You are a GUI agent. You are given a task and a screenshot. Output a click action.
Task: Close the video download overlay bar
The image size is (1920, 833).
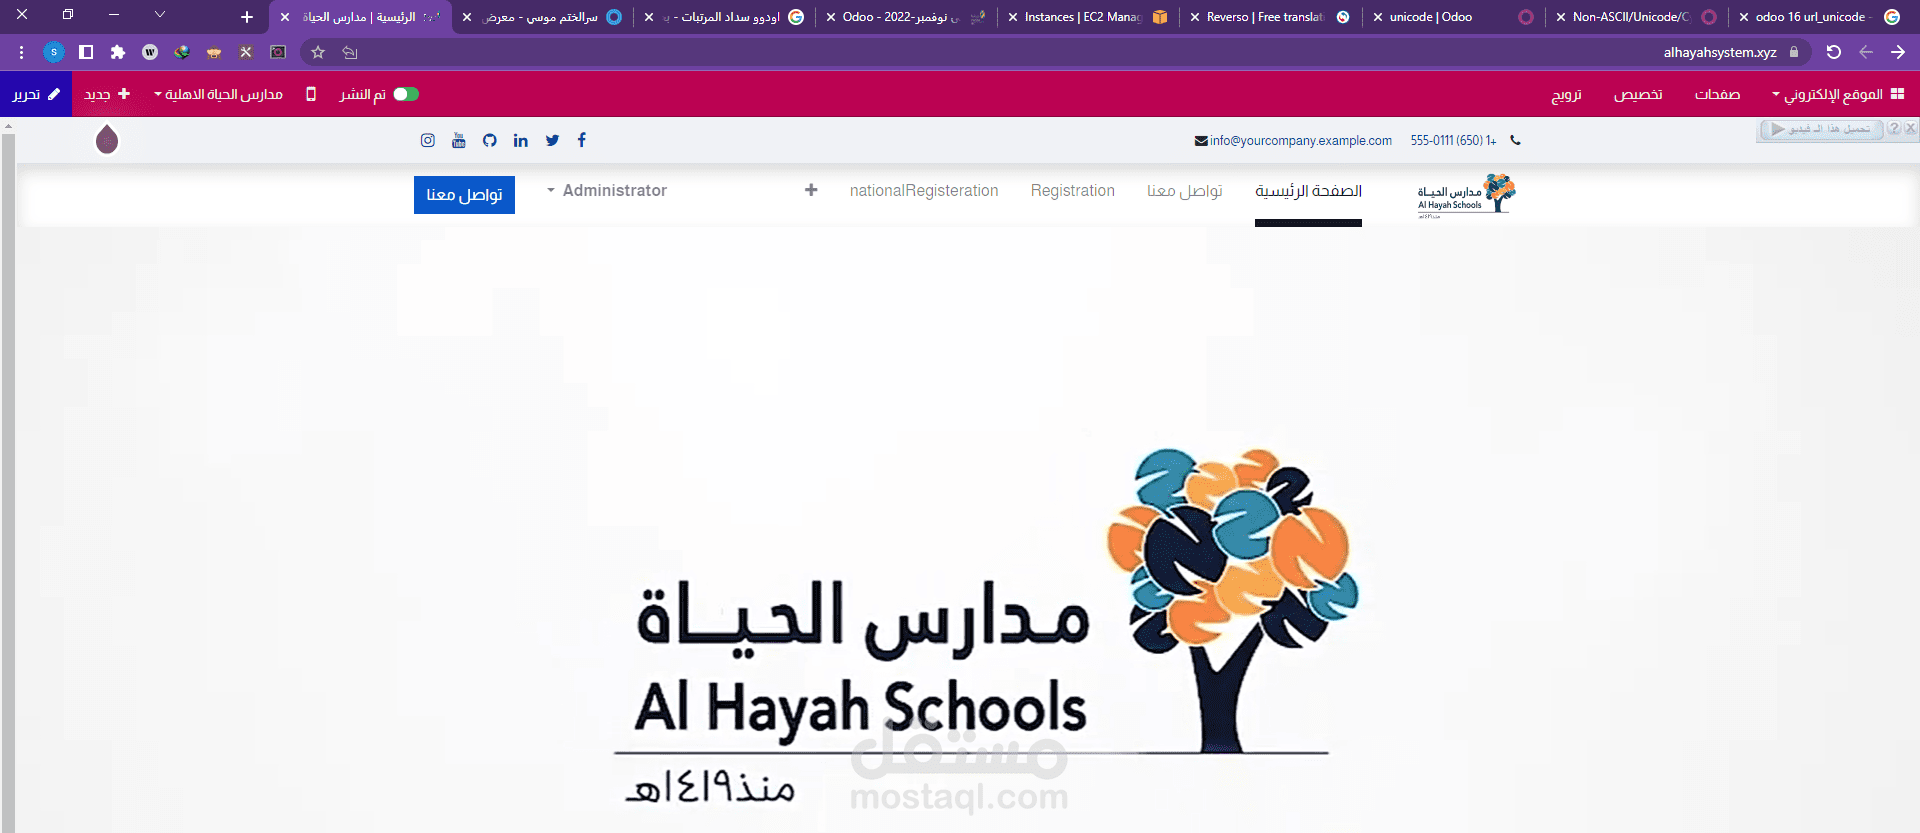(x=1910, y=129)
